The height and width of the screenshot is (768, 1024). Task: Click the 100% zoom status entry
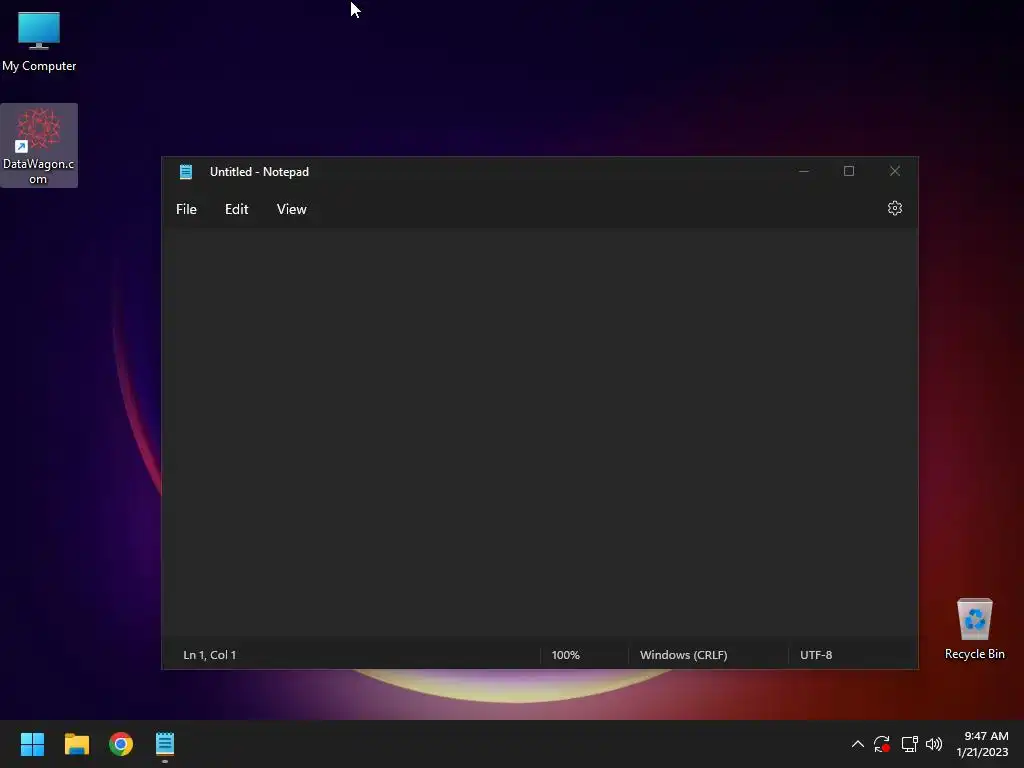click(566, 655)
